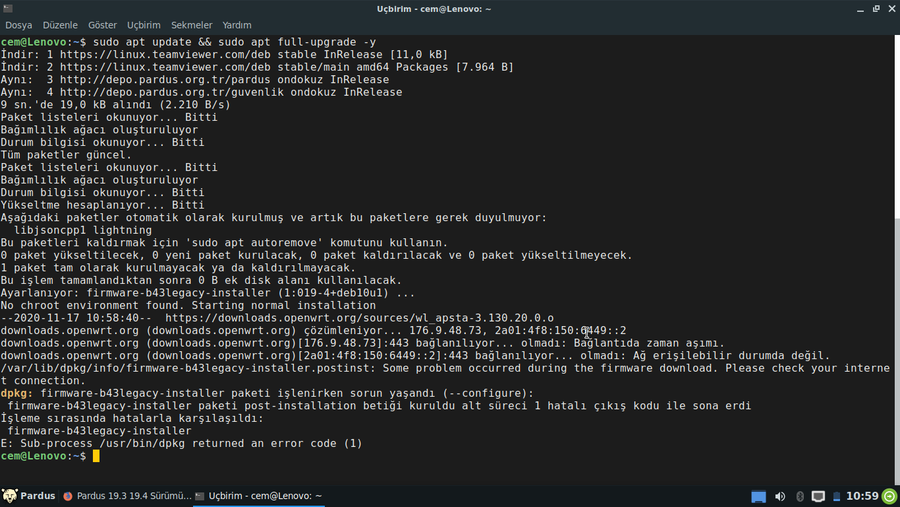The height and width of the screenshot is (507, 900).
Task: Open the Dosya menu
Action: [18, 25]
